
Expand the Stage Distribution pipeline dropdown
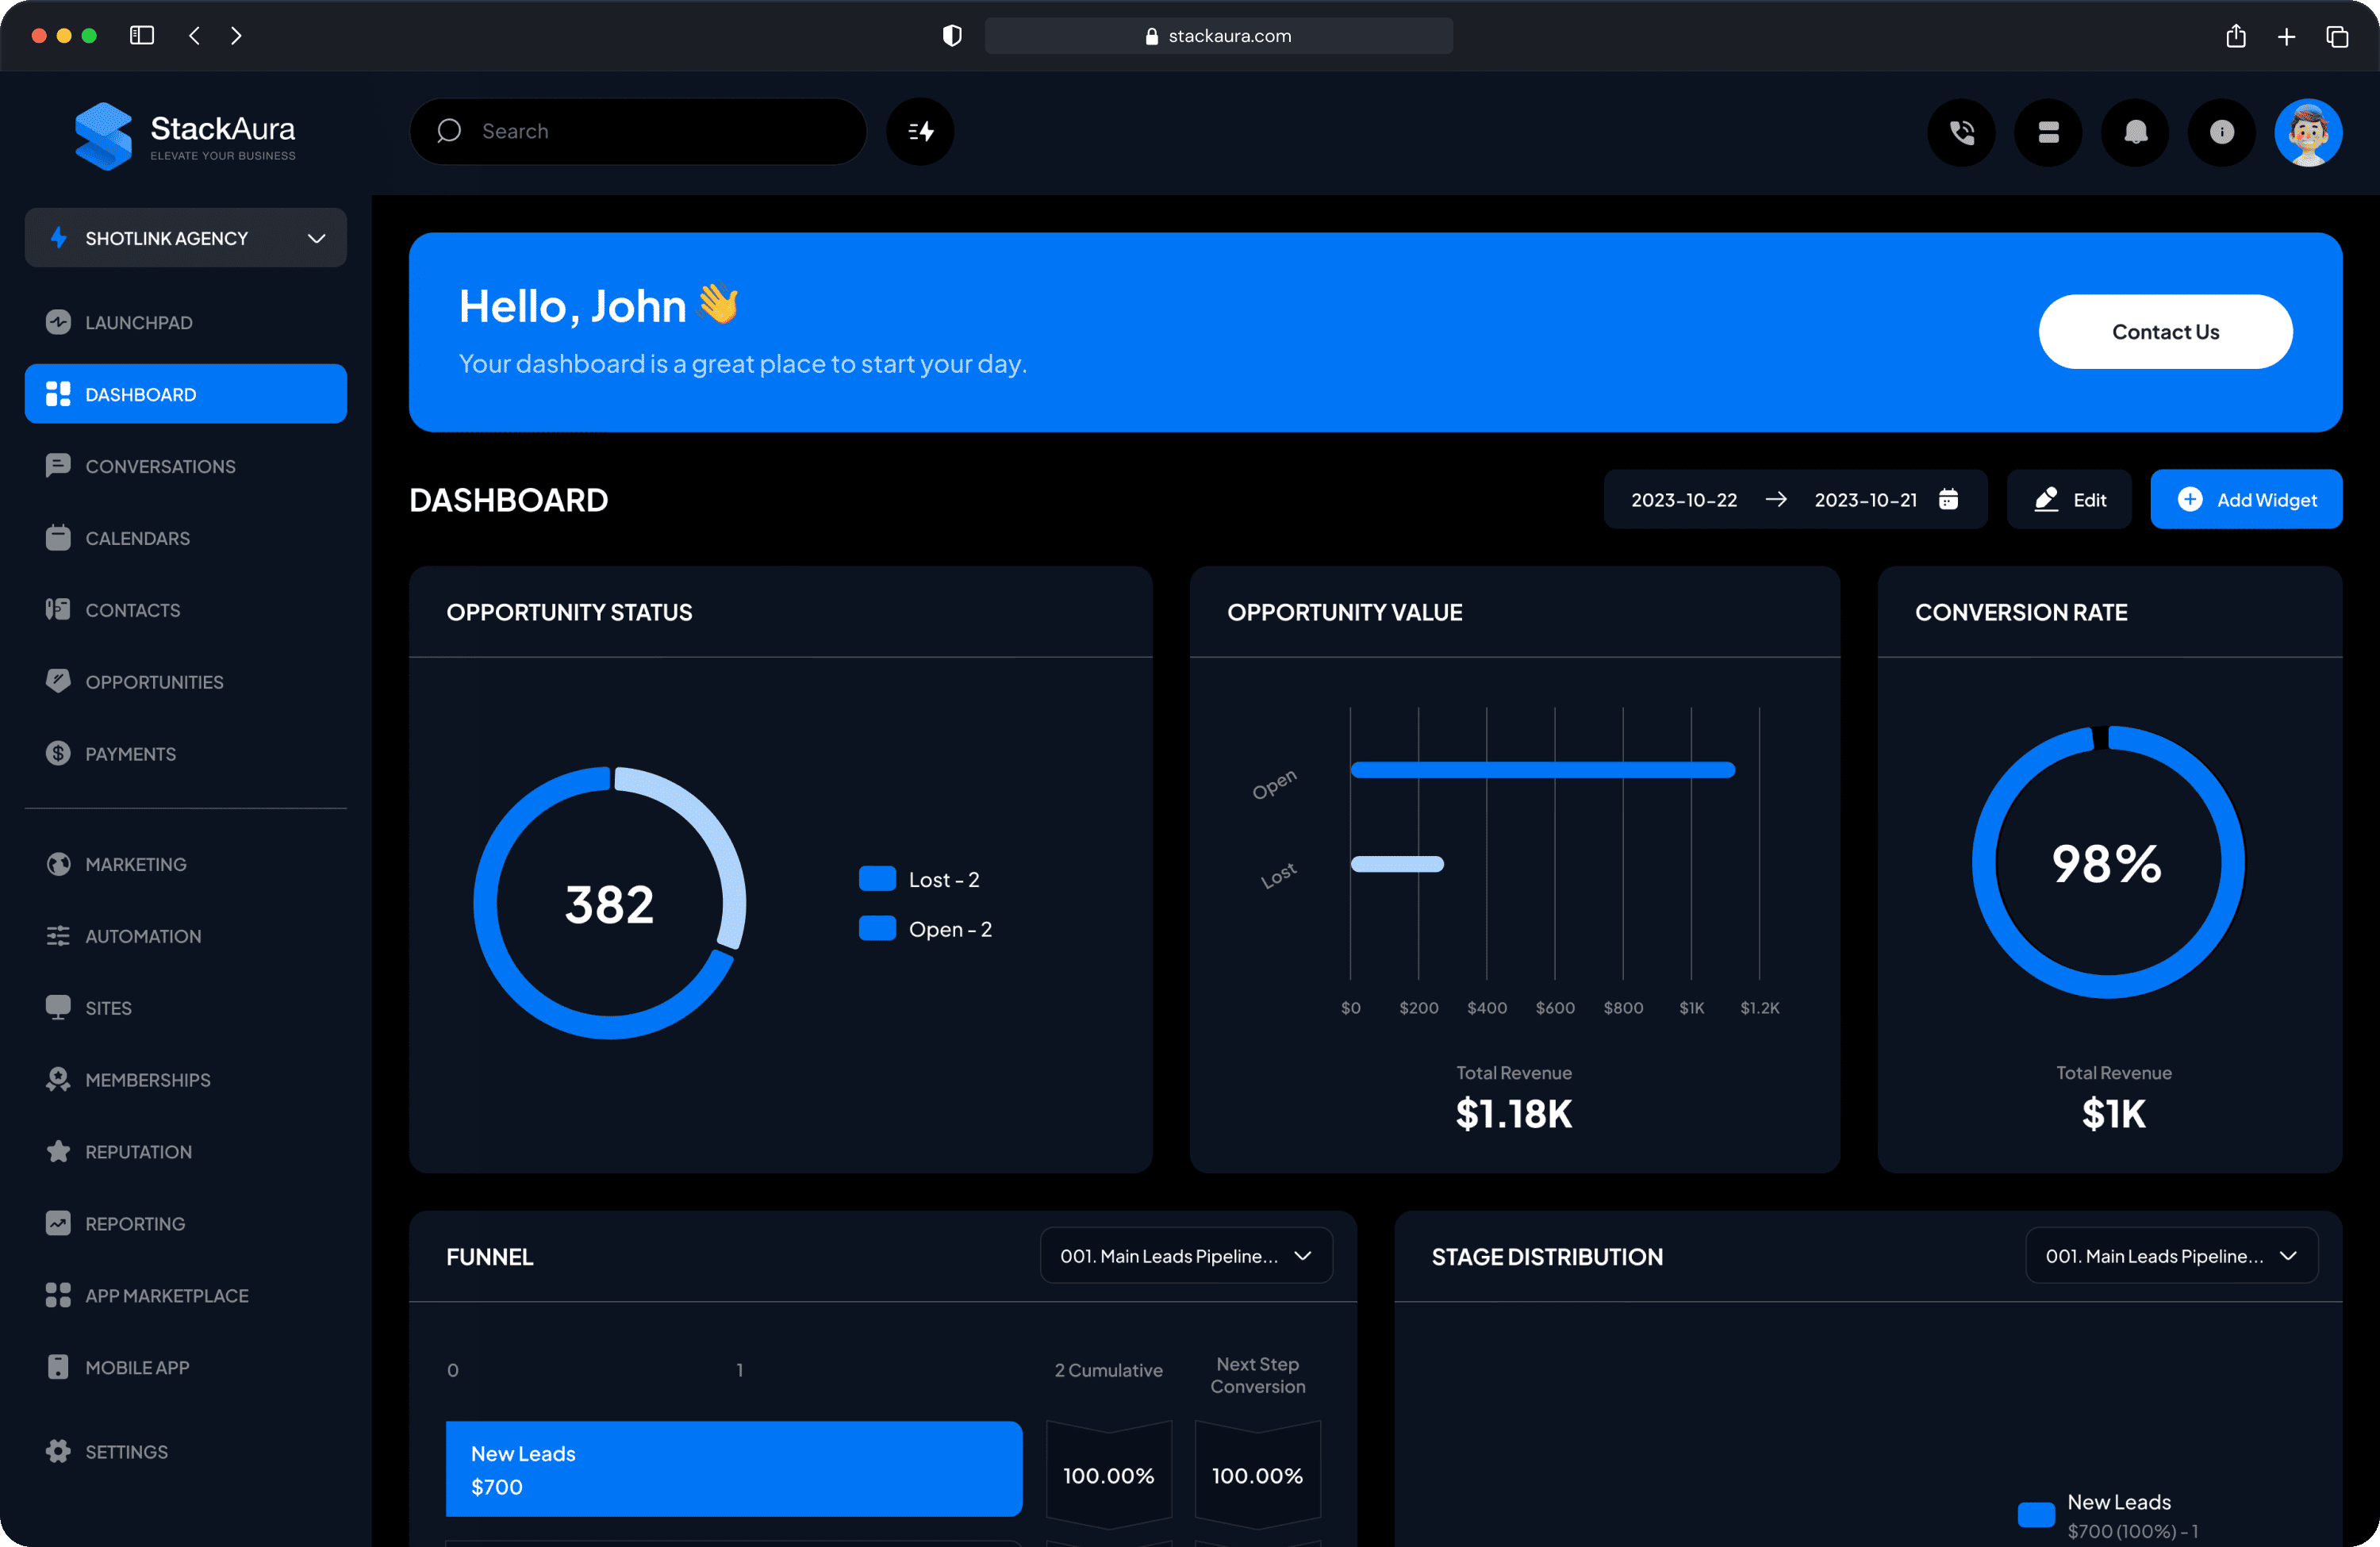pos(2171,1255)
